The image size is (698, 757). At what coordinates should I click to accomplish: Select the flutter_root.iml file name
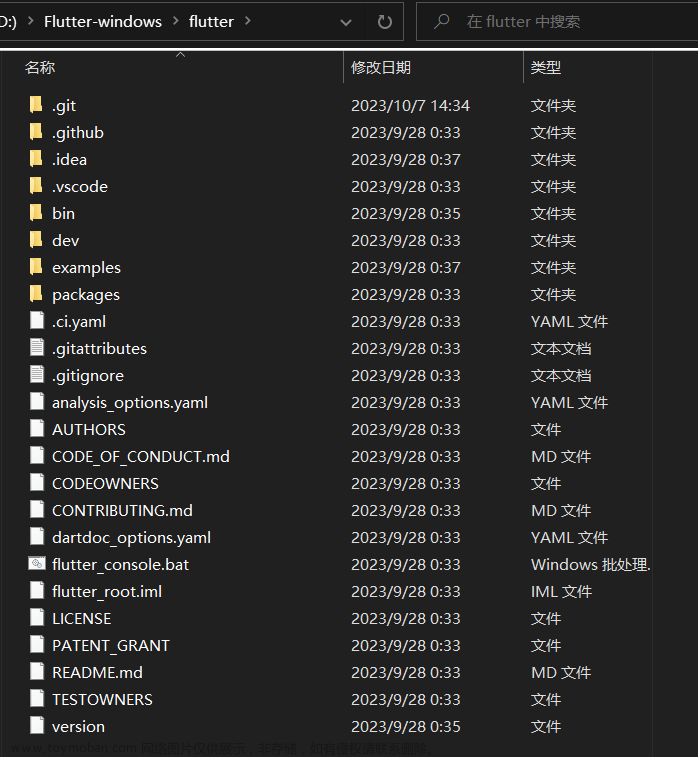[107, 592]
